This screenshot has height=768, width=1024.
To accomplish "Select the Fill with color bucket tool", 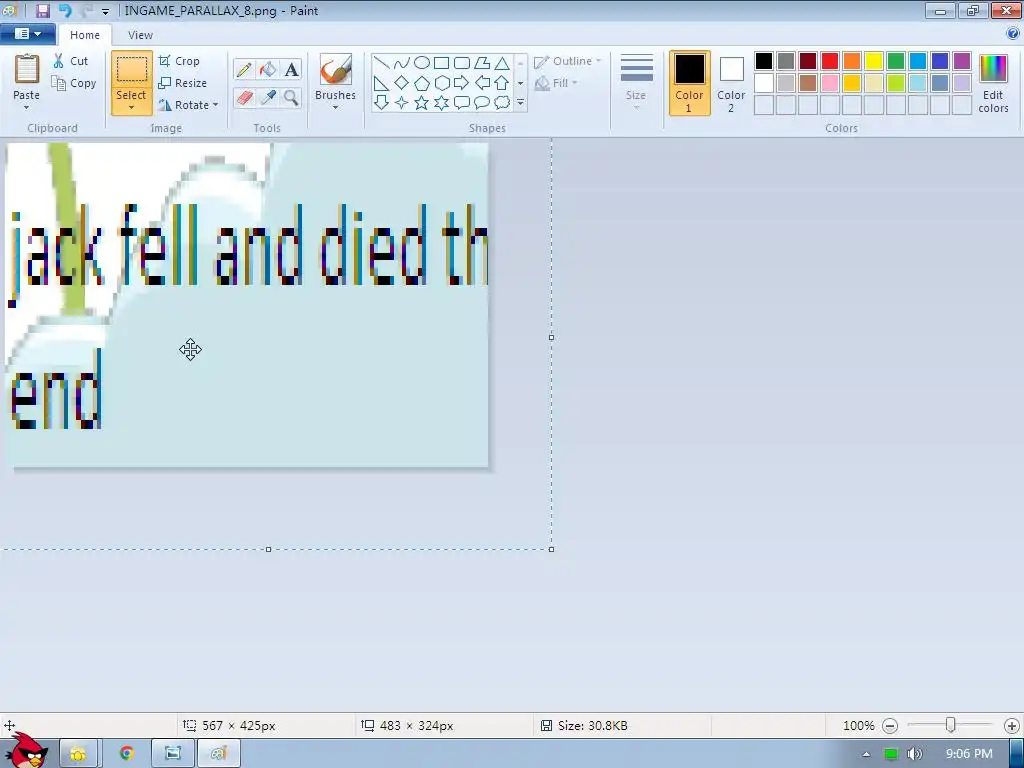I will pos(268,69).
